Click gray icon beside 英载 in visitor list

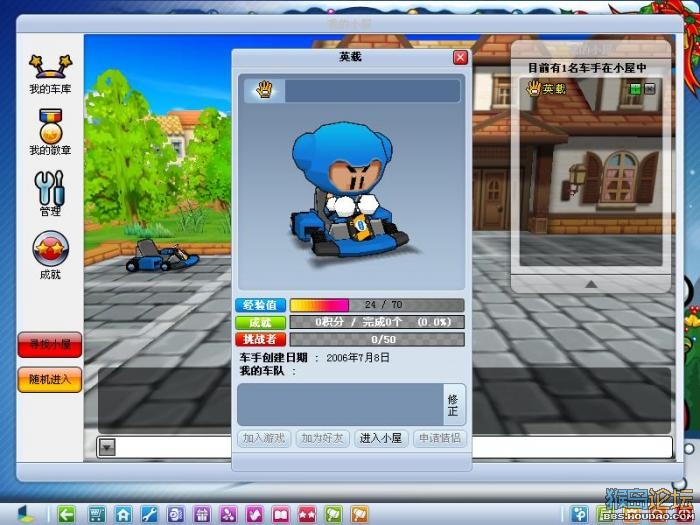650,89
